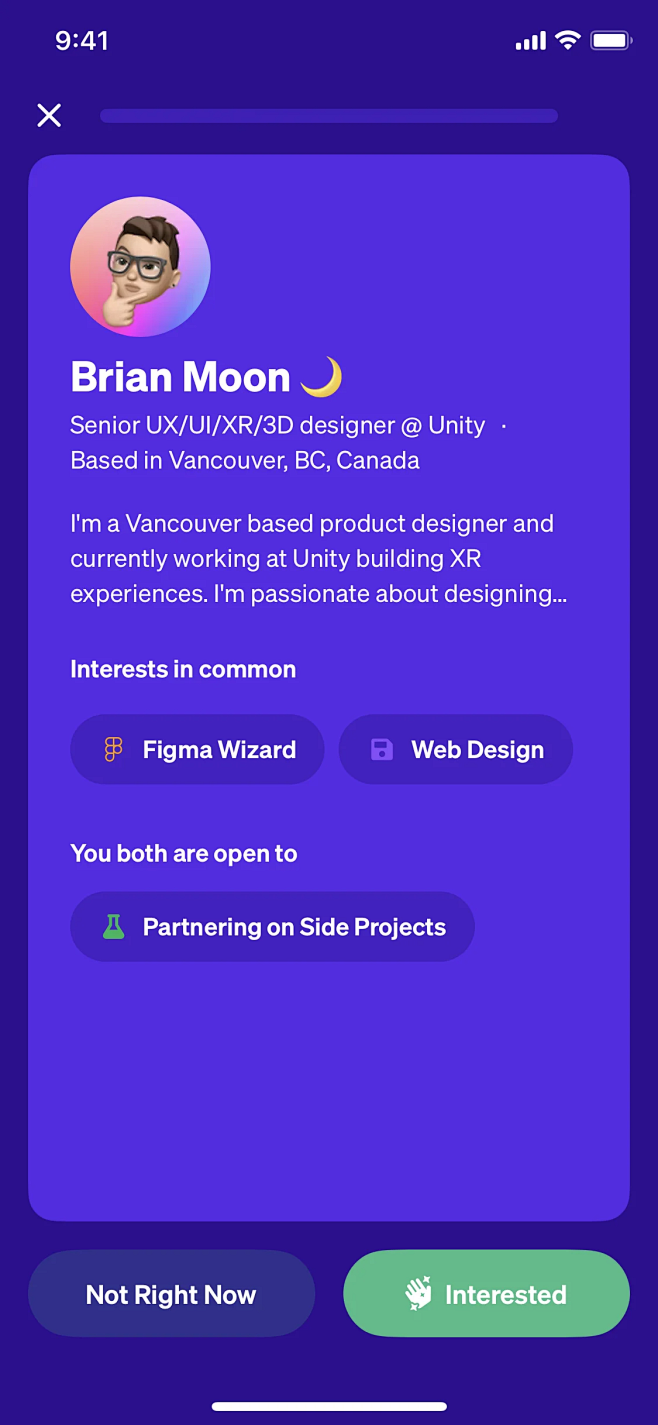
Task: Open Partnering on Side Projects chip
Action: [272, 927]
